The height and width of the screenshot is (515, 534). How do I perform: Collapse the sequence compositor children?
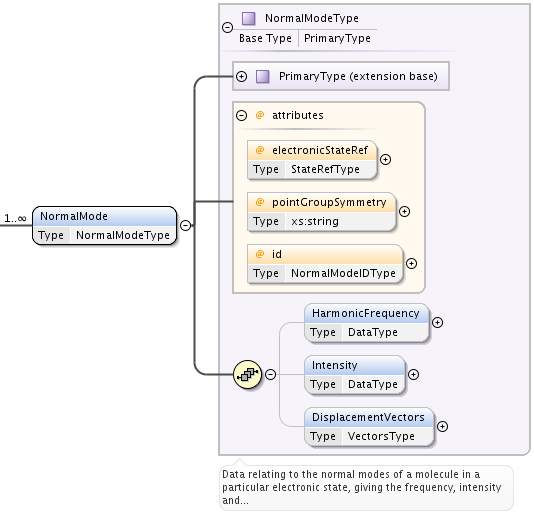[270, 375]
